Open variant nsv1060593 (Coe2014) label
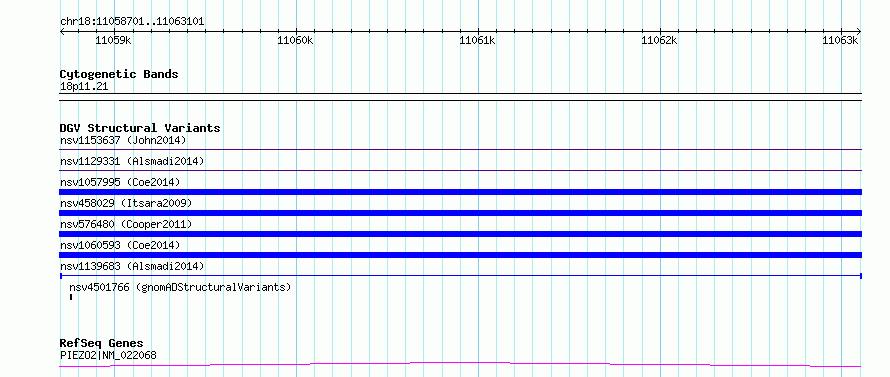 click(120, 245)
